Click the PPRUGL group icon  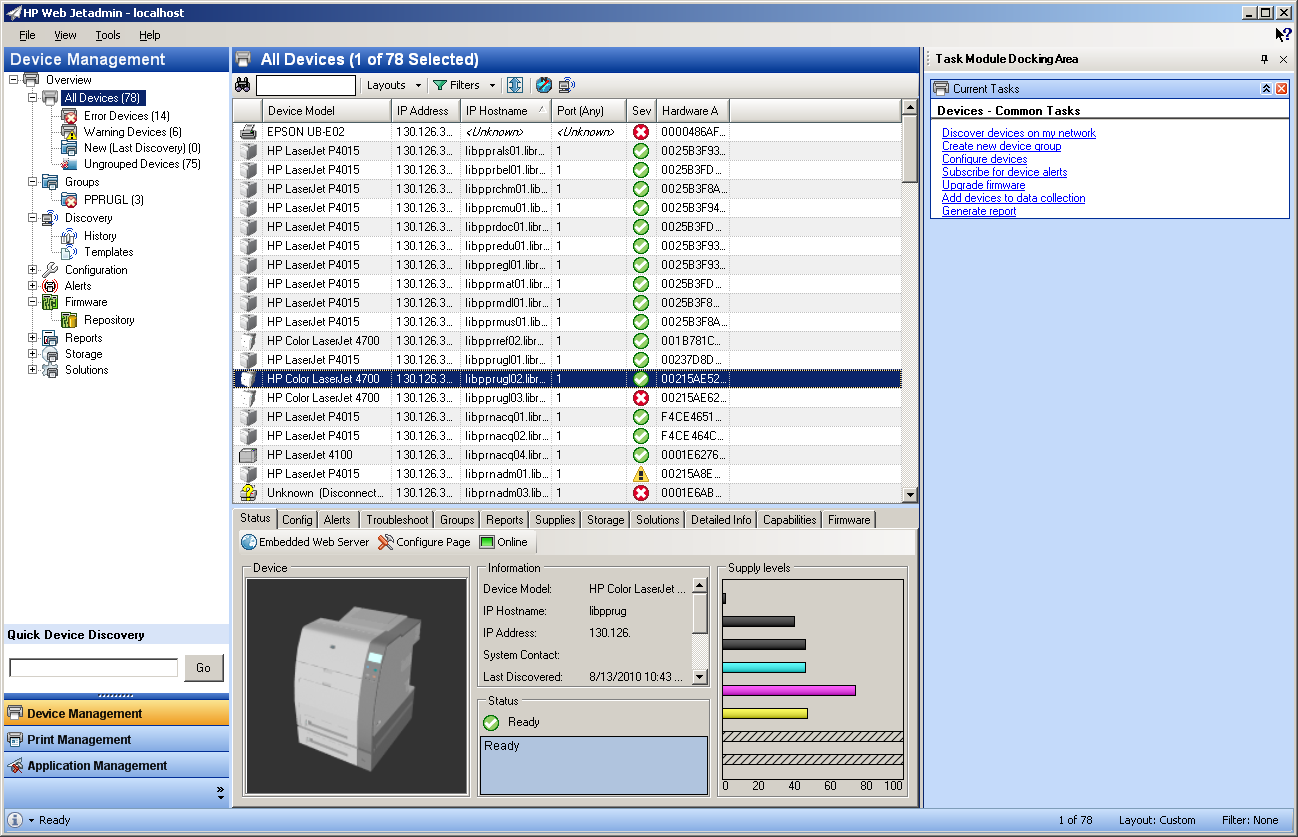[69, 200]
